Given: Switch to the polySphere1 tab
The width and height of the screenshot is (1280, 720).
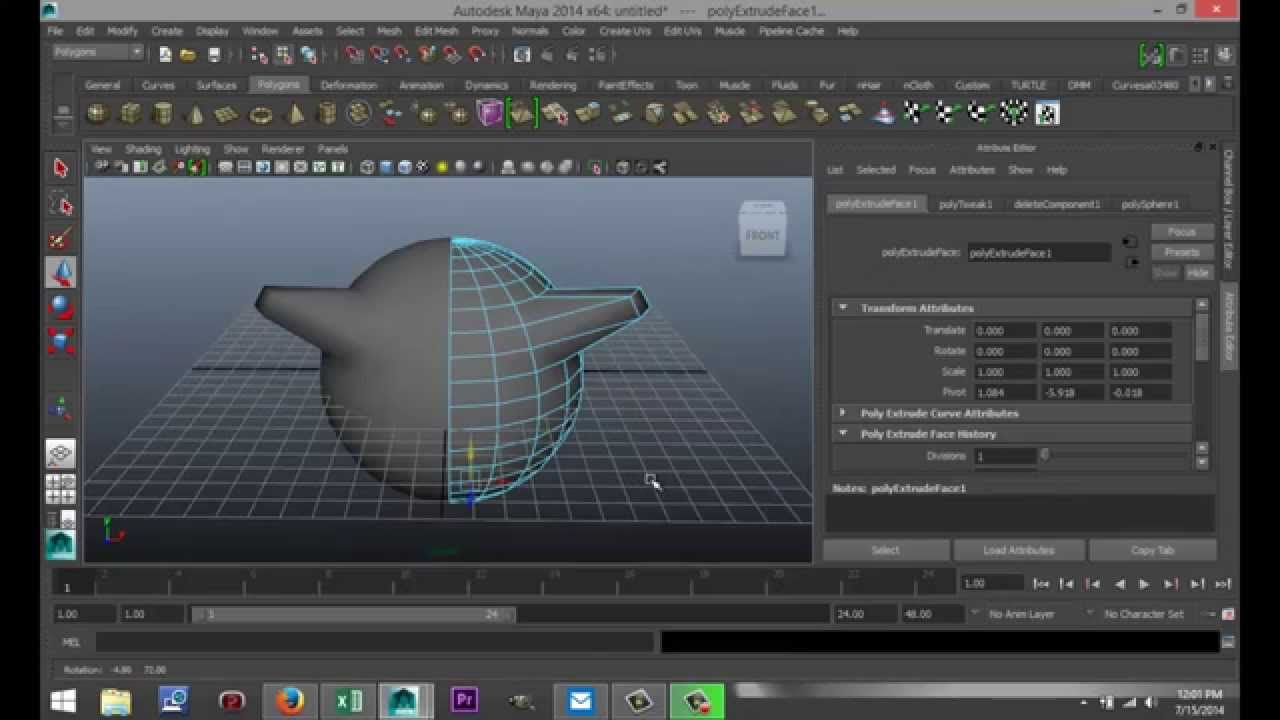Looking at the screenshot, I should 1150,204.
